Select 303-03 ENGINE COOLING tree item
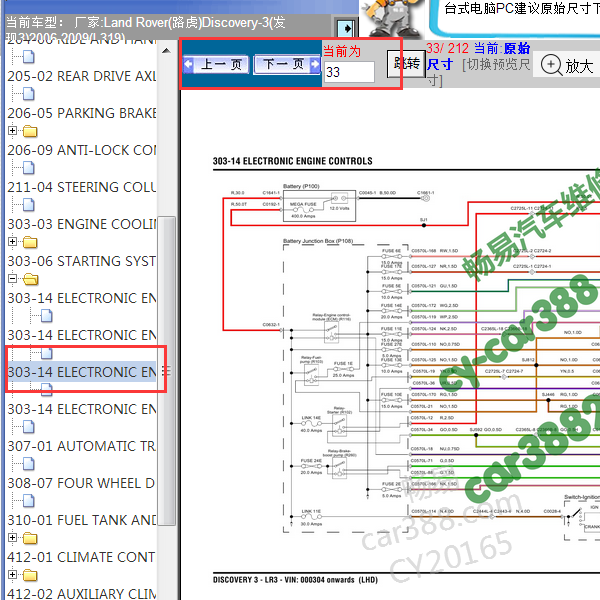 point(82,224)
